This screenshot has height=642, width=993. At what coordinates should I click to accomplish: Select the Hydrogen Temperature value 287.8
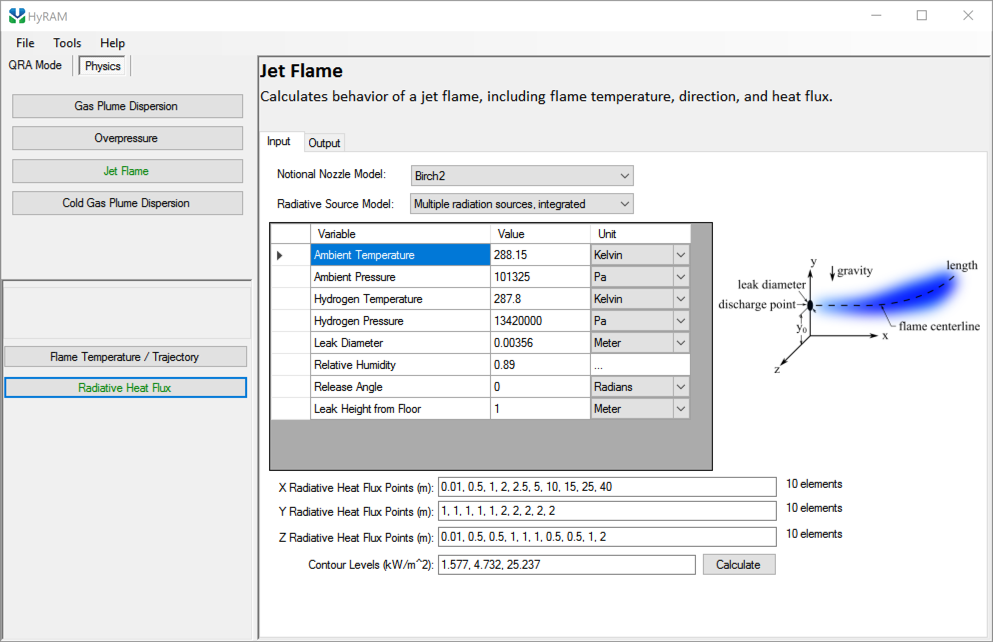tap(540, 299)
